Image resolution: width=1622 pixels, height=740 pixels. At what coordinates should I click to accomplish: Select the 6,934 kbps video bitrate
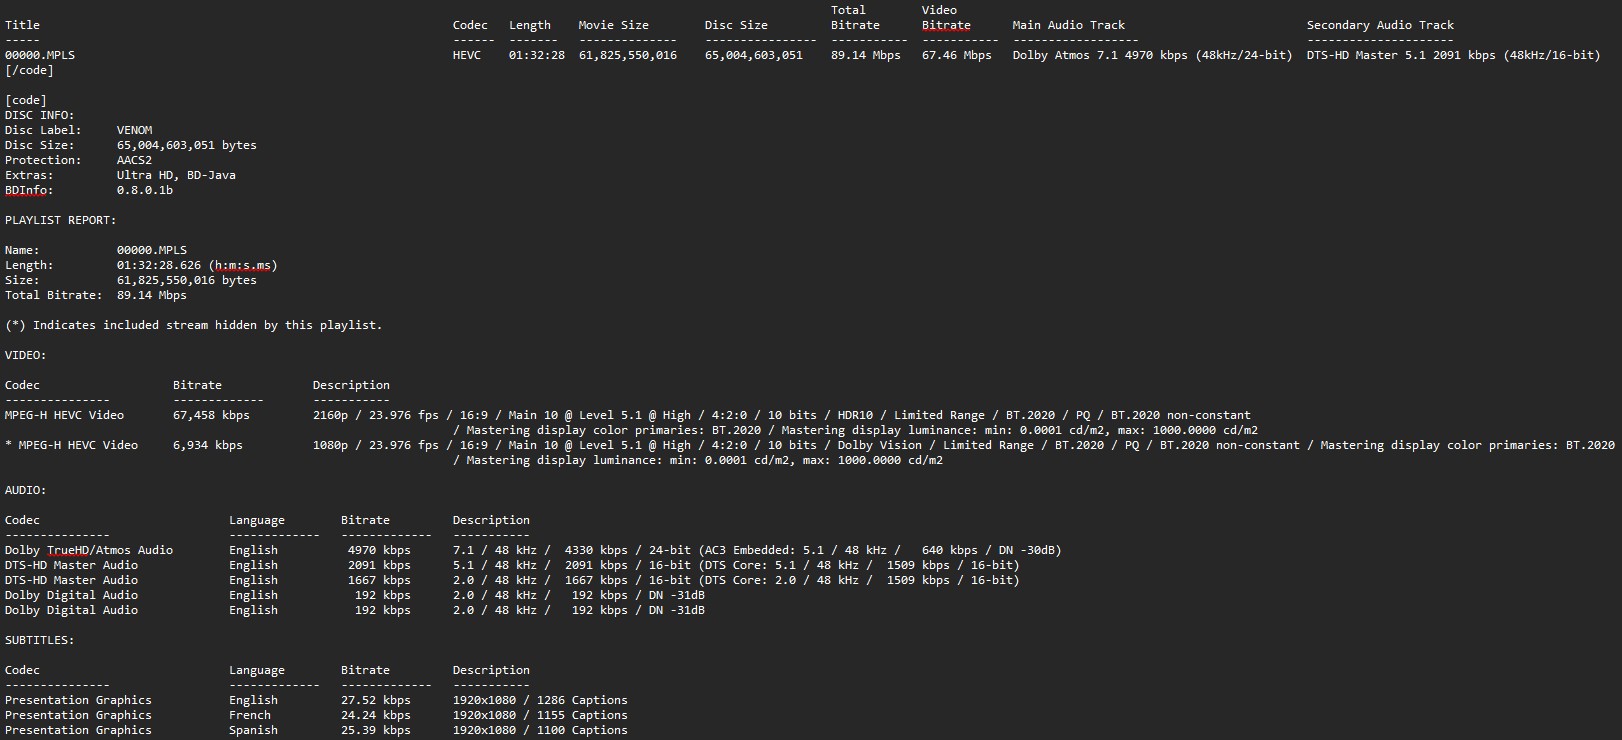(208, 445)
